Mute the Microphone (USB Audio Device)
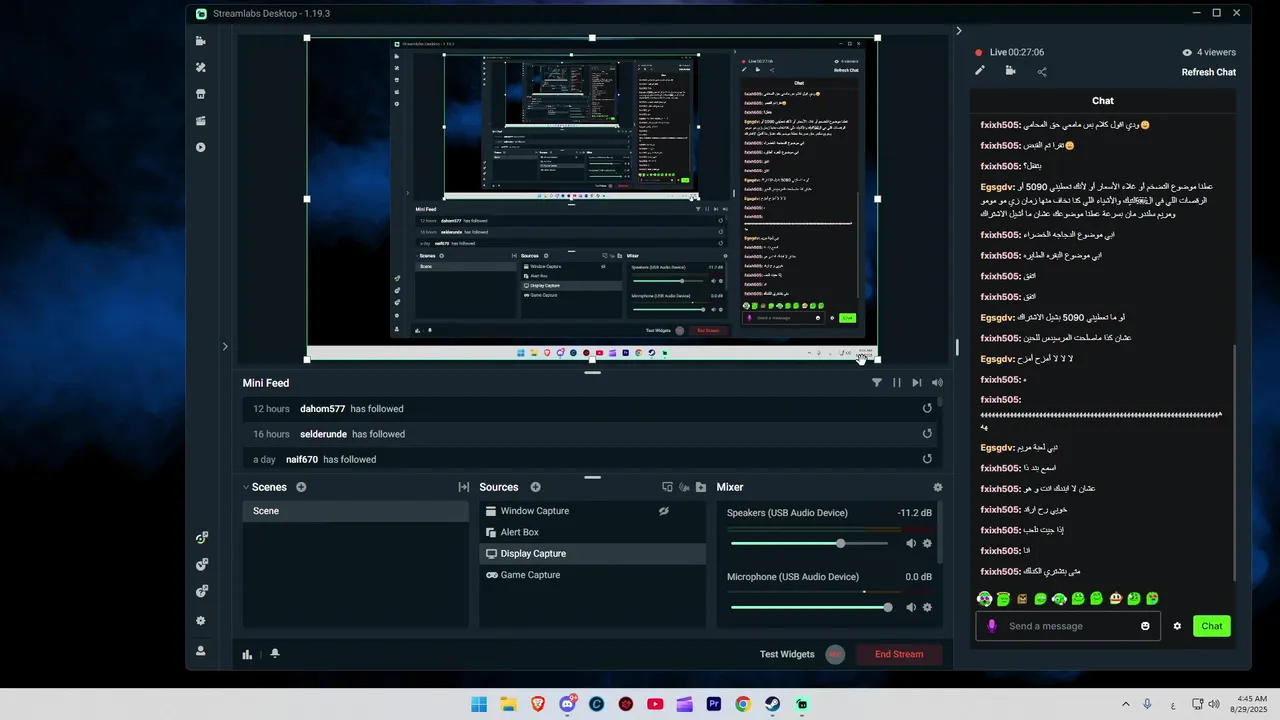 (911, 607)
